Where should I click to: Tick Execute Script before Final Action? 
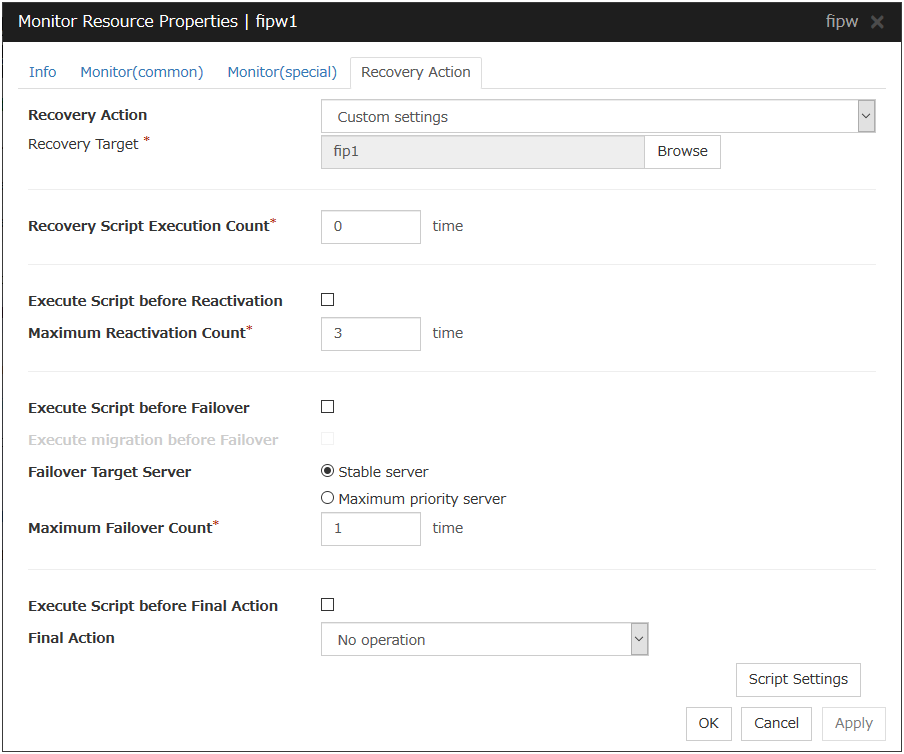point(327,605)
